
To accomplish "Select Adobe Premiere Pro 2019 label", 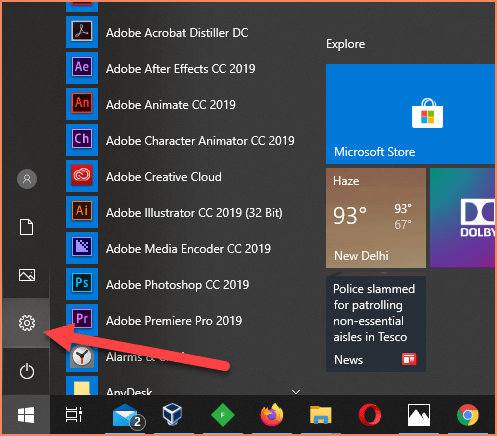I will pos(174,321).
